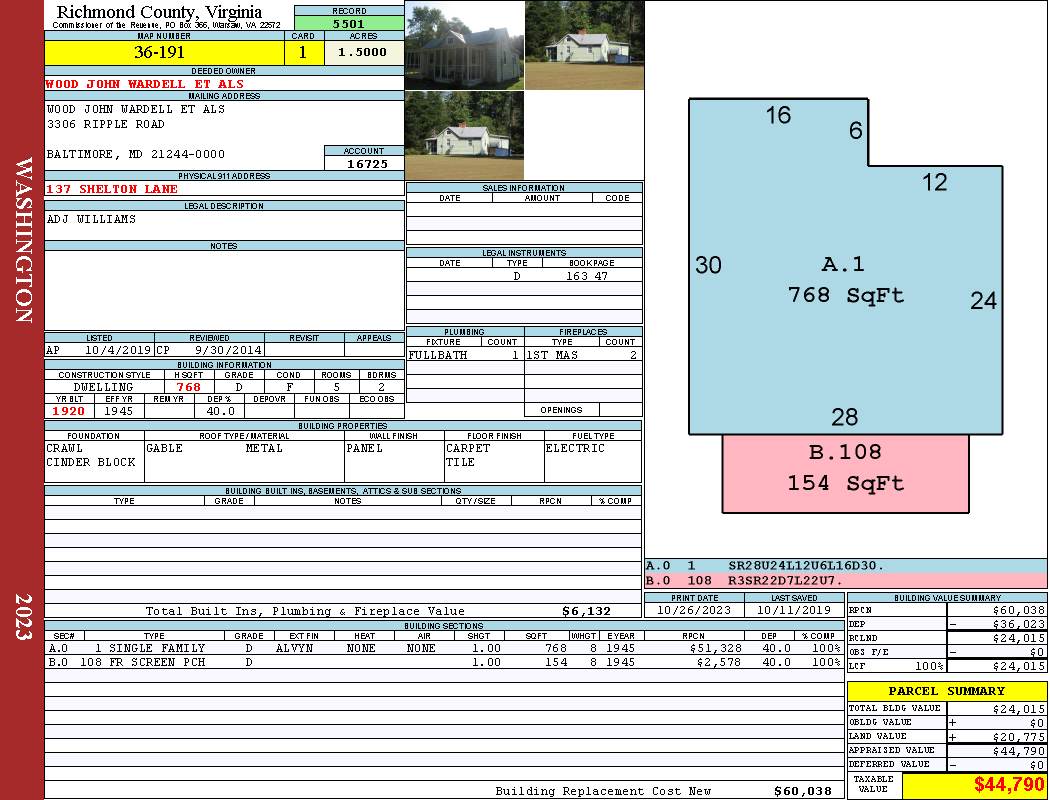
Task: Select year built 1920
Action: (x=69, y=411)
